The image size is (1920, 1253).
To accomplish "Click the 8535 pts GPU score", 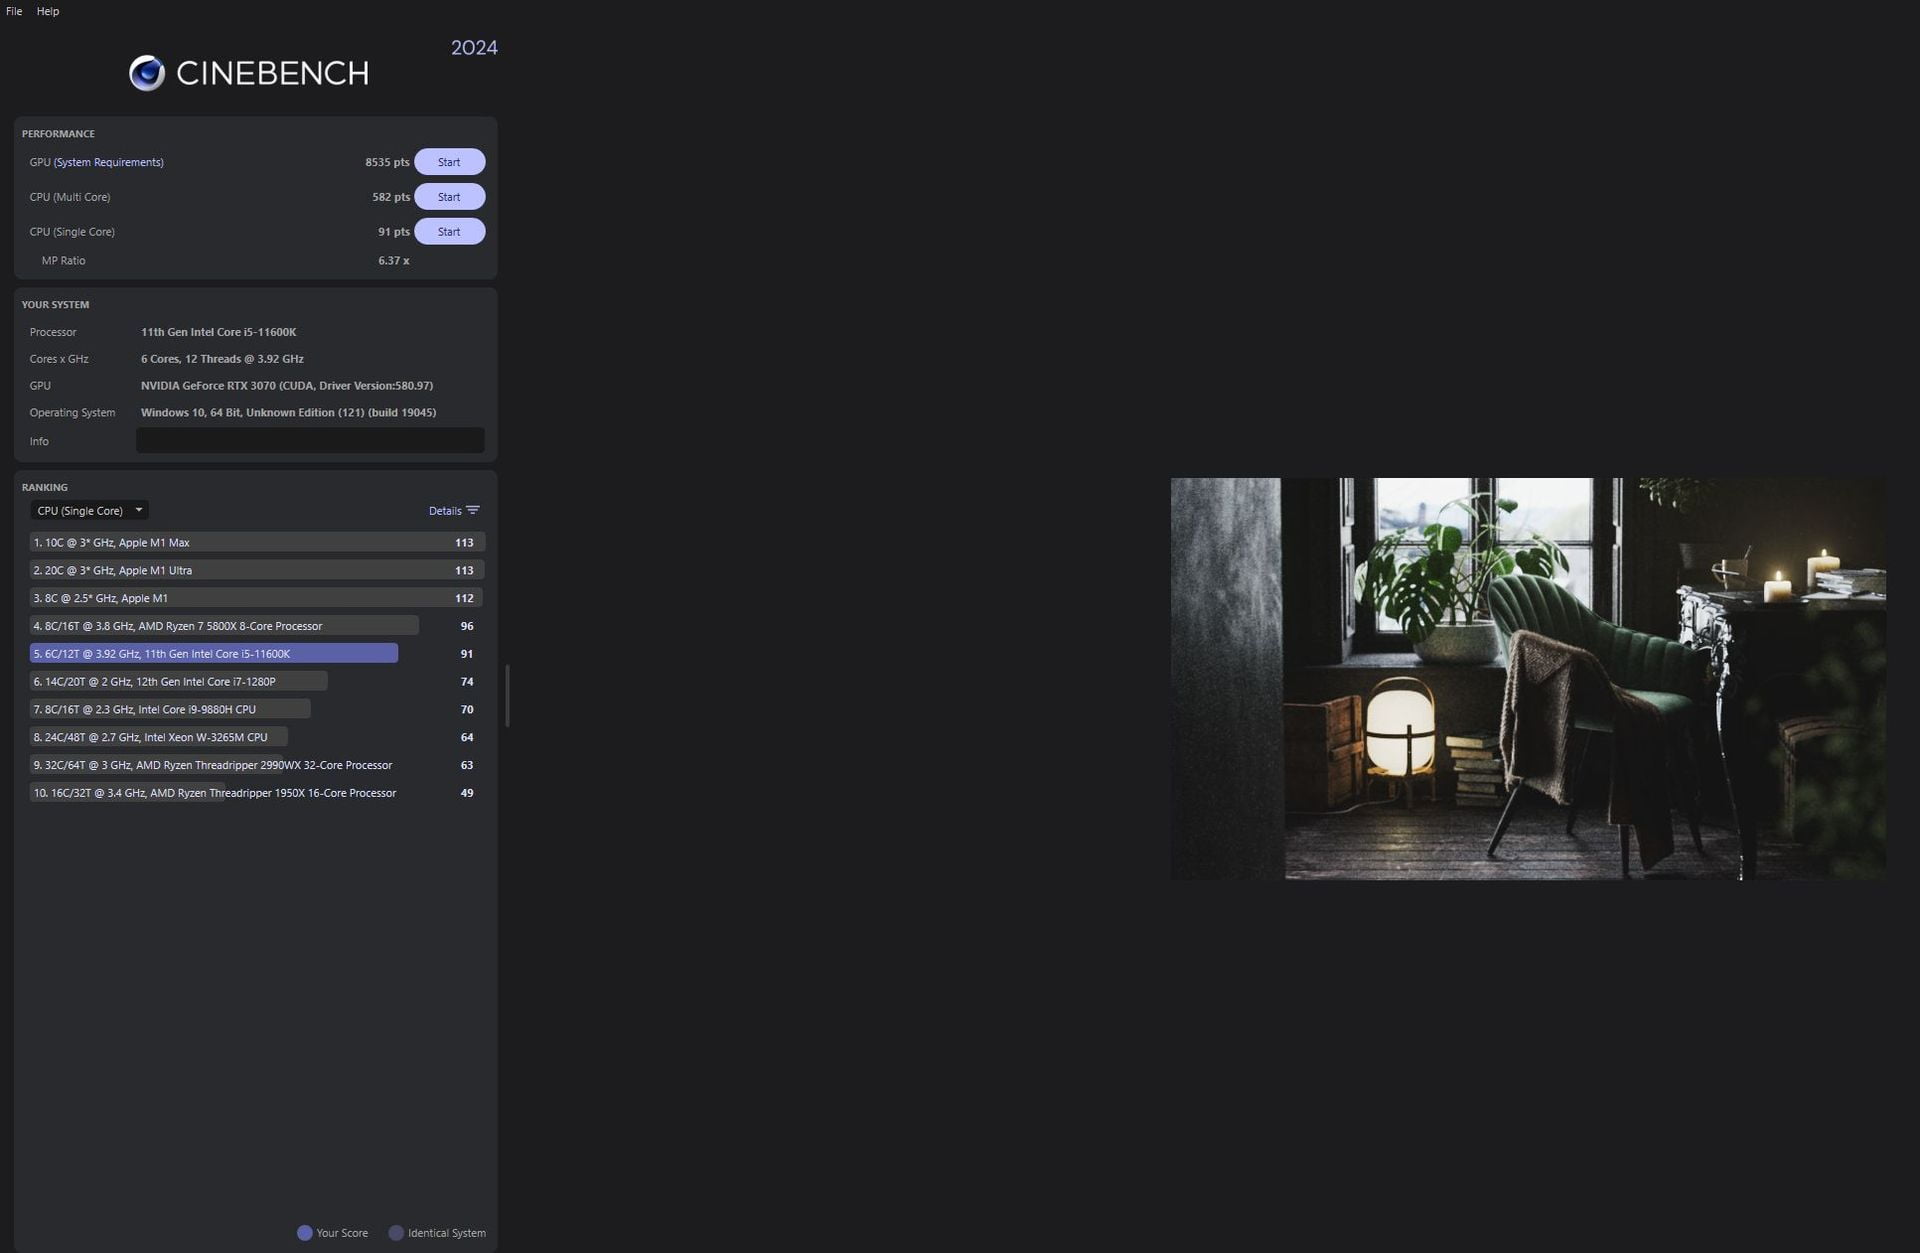I will click(x=387, y=162).
